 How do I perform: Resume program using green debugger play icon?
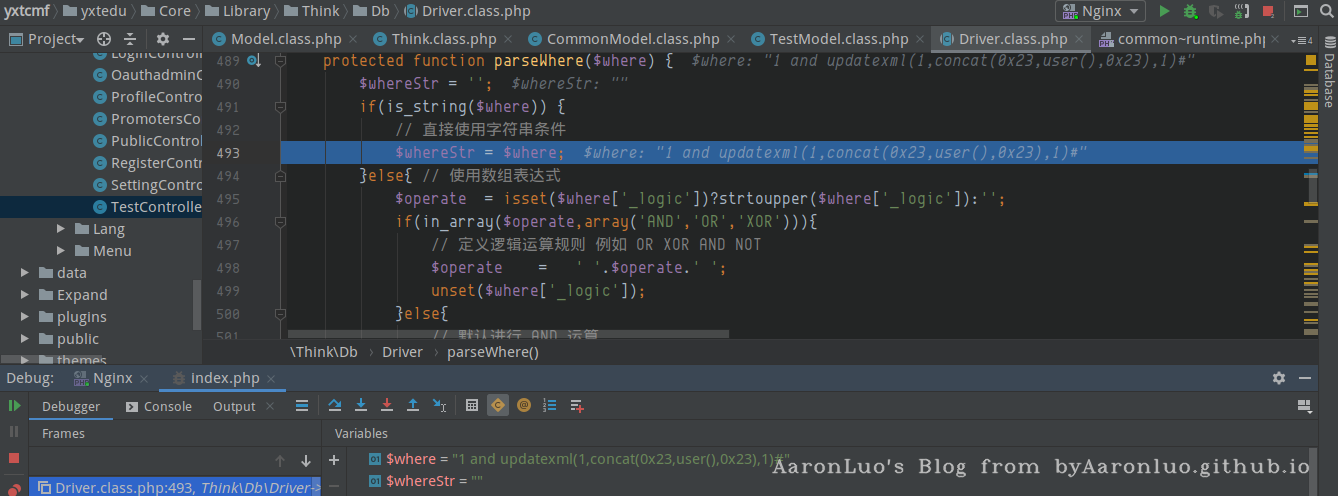pyautogui.click(x=14, y=405)
